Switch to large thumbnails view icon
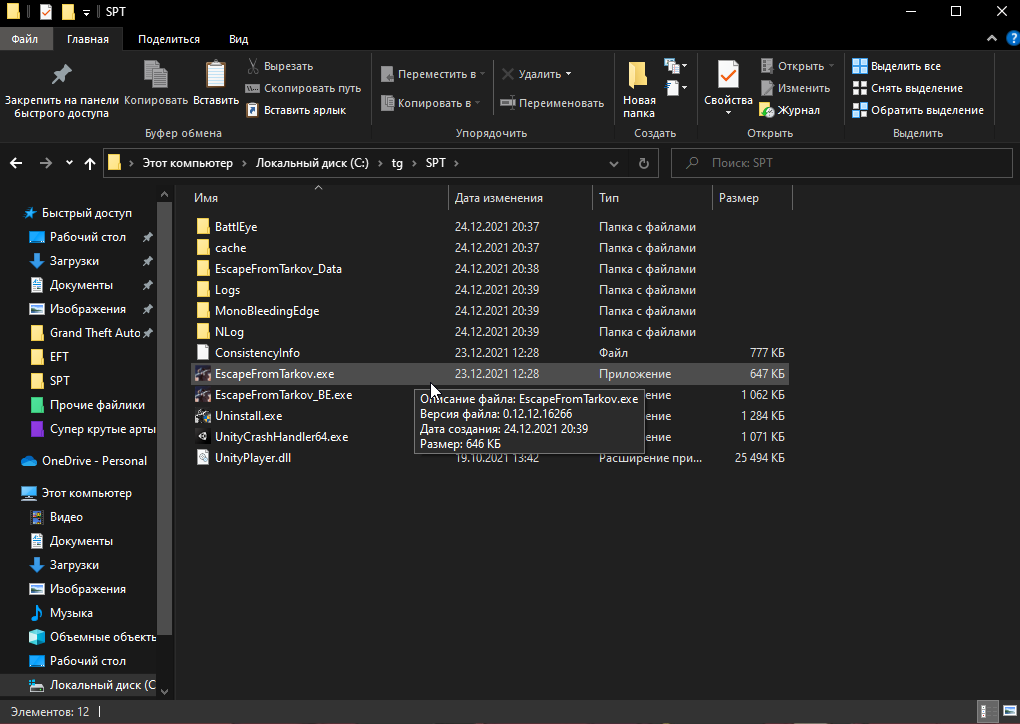The height and width of the screenshot is (724, 1020). [x=1009, y=712]
